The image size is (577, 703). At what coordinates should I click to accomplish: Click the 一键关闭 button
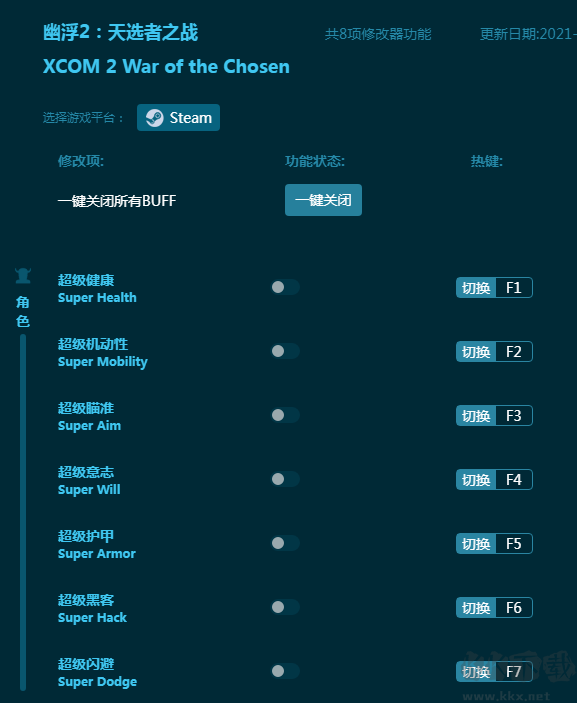[x=323, y=200]
